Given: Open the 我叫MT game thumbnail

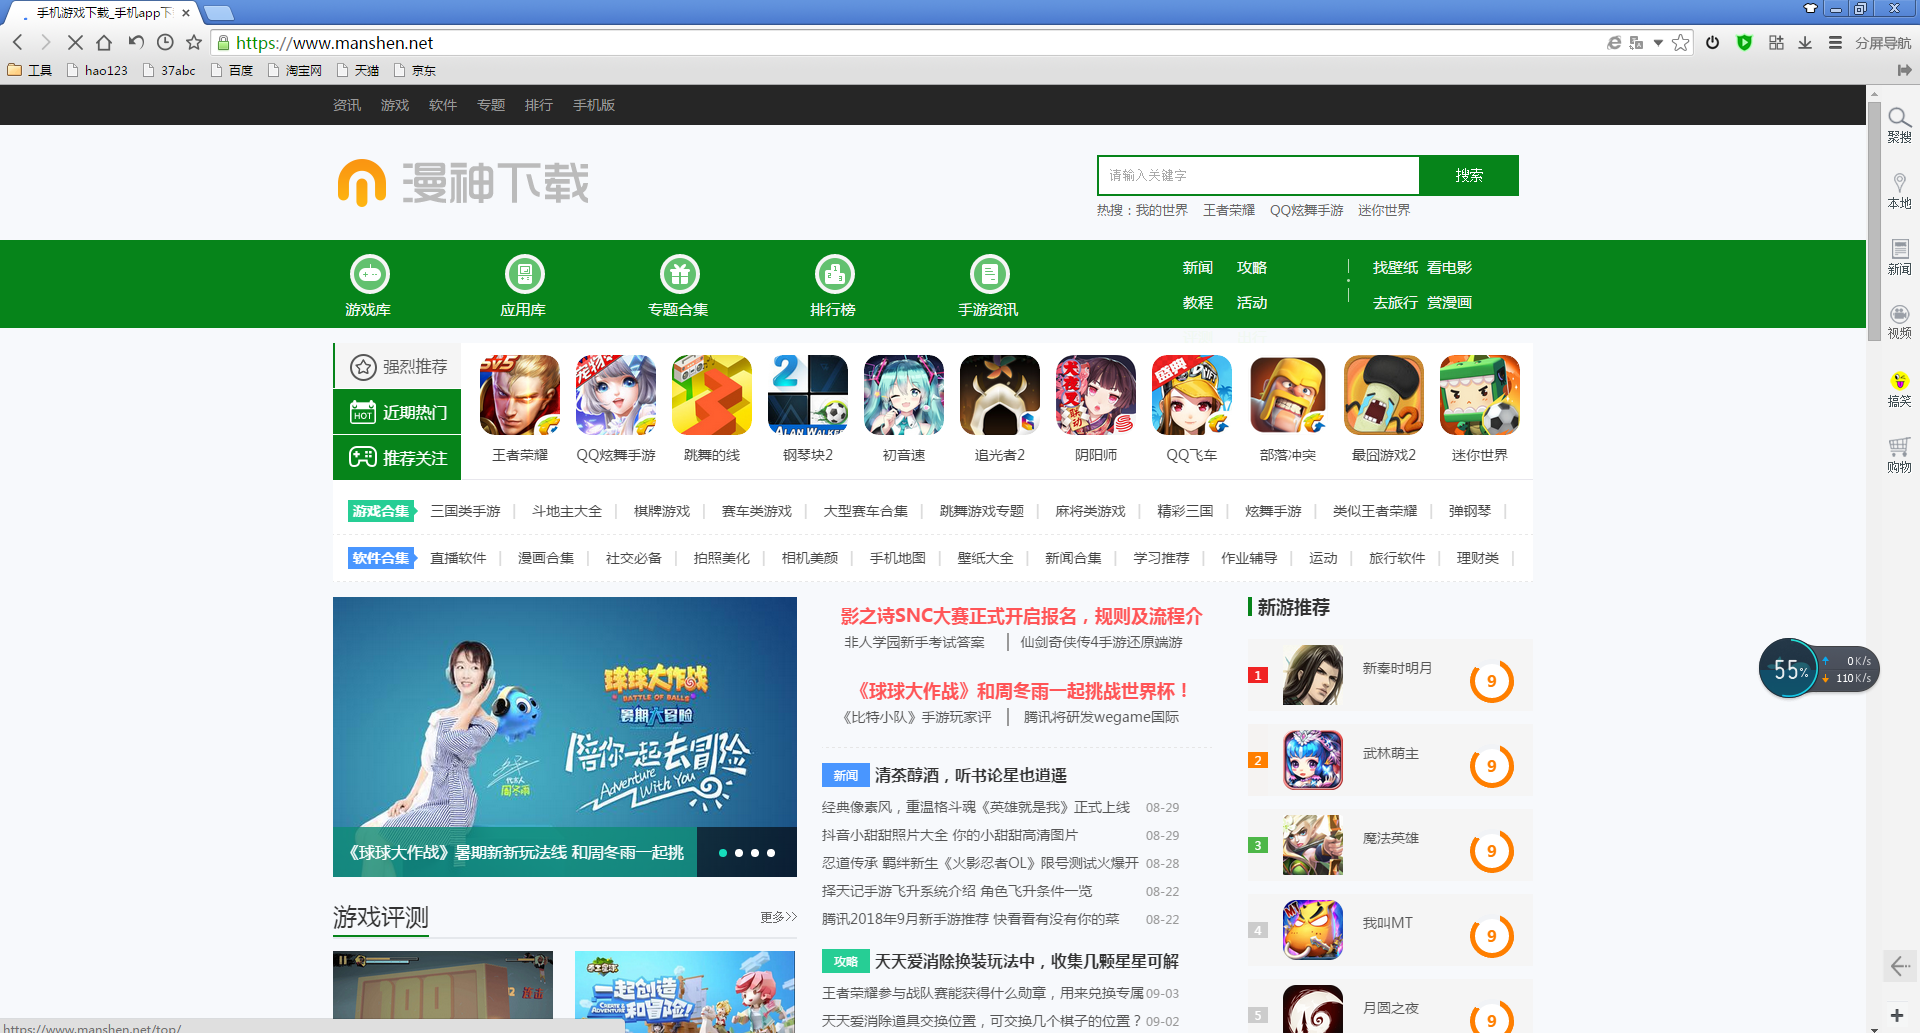Looking at the screenshot, I should pyautogui.click(x=1313, y=930).
